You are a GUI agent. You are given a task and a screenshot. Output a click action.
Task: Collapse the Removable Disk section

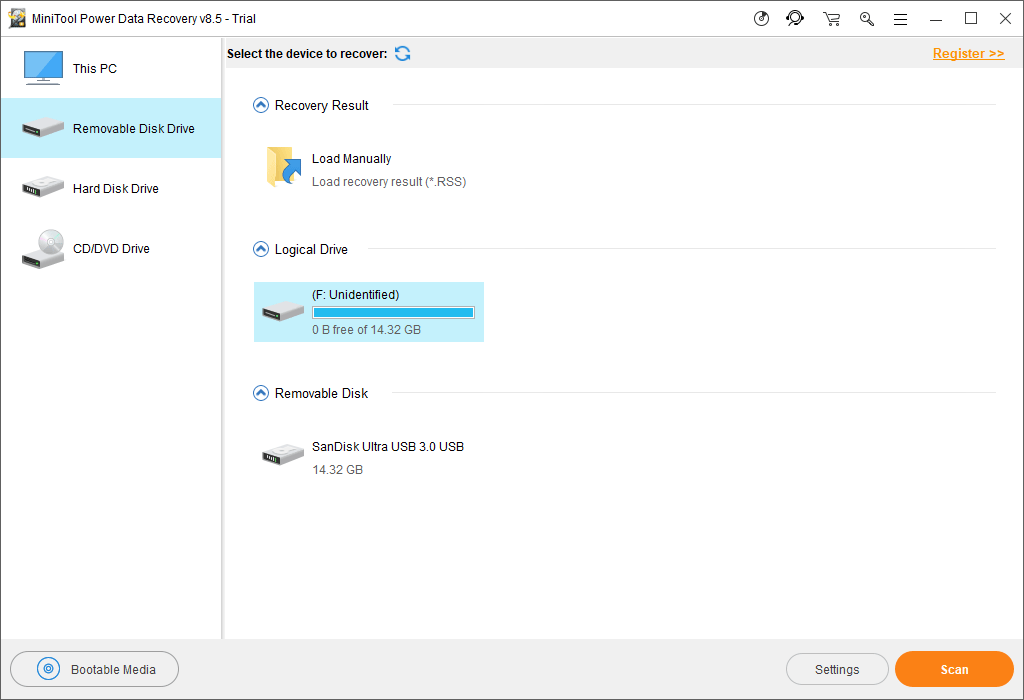pyautogui.click(x=261, y=393)
